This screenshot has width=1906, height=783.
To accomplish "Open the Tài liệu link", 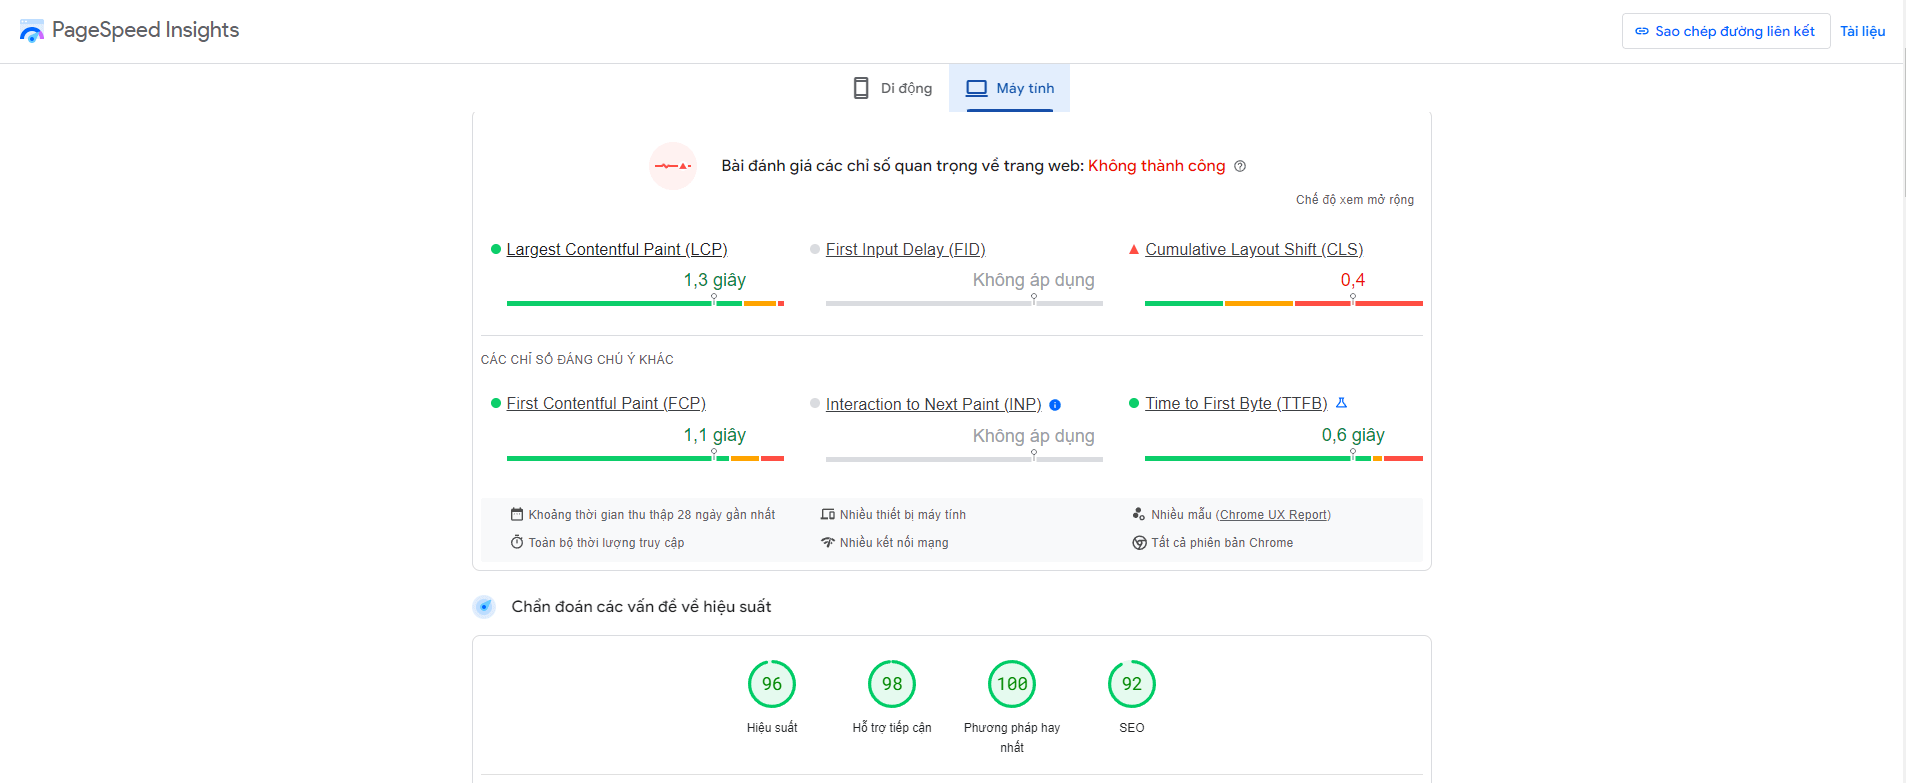I will pos(1862,31).
